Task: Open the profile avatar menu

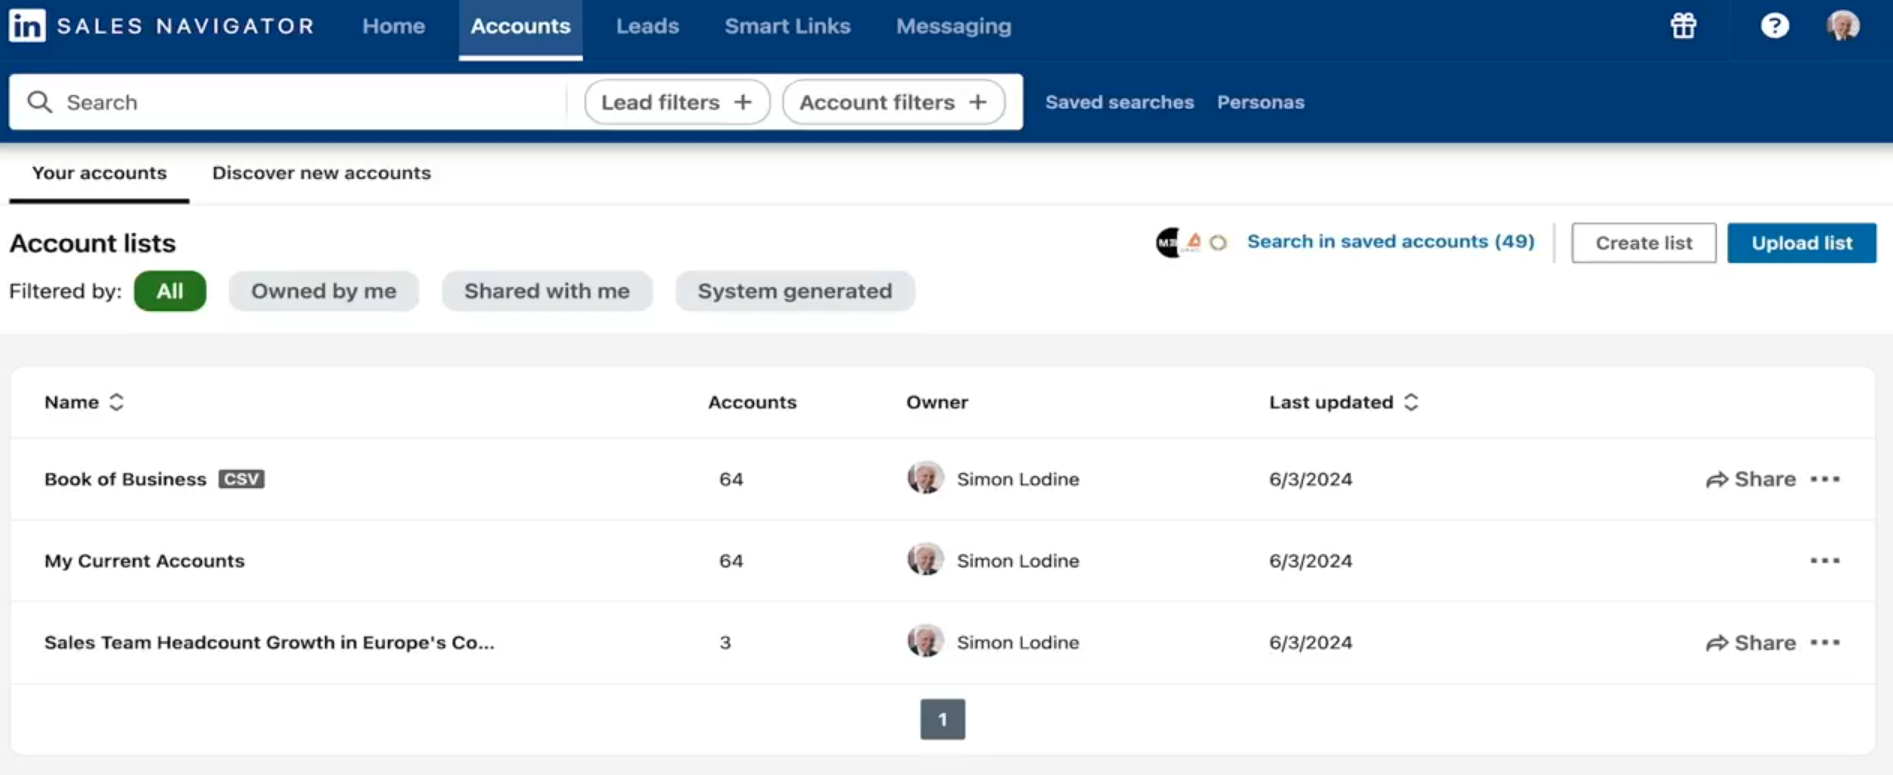Action: click(x=1842, y=26)
